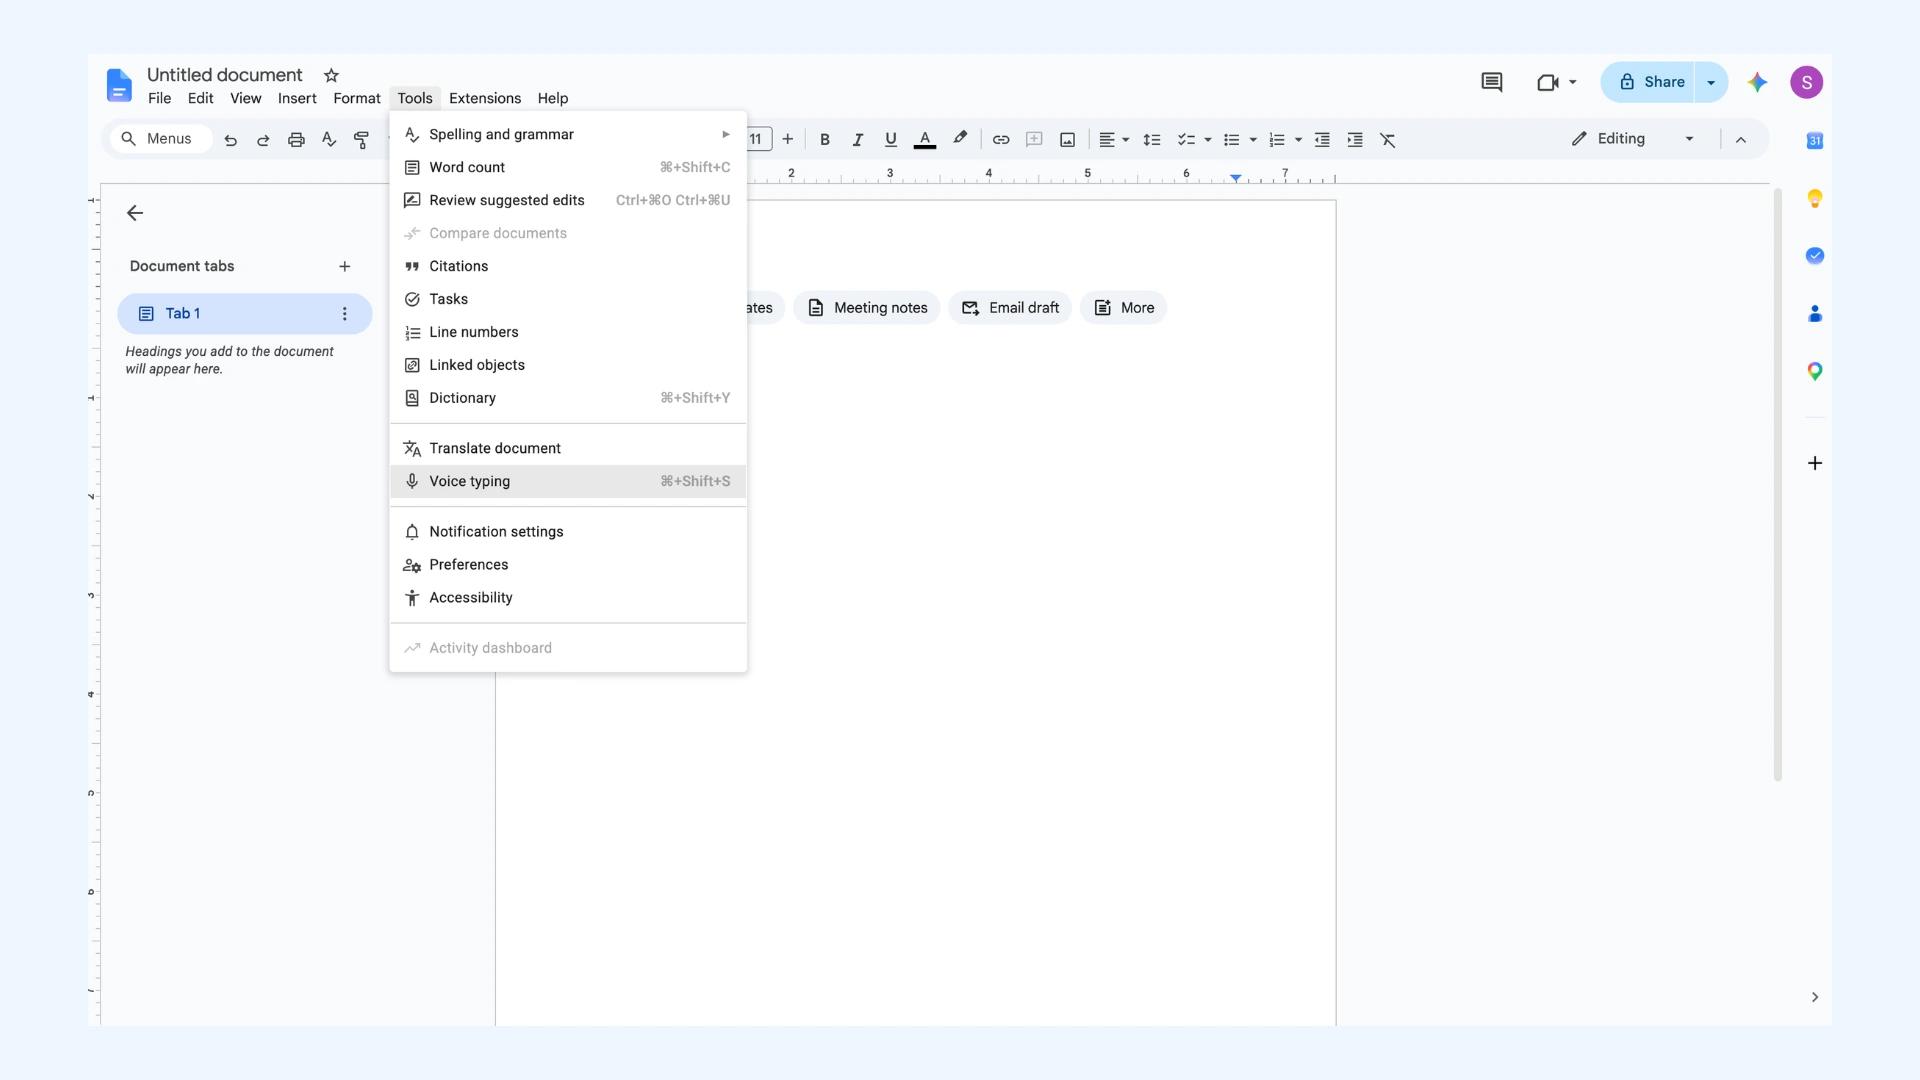Click the Insert link icon
Image resolution: width=1920 pixels, height=1080 pixels.
click(x=1001, y=140)
